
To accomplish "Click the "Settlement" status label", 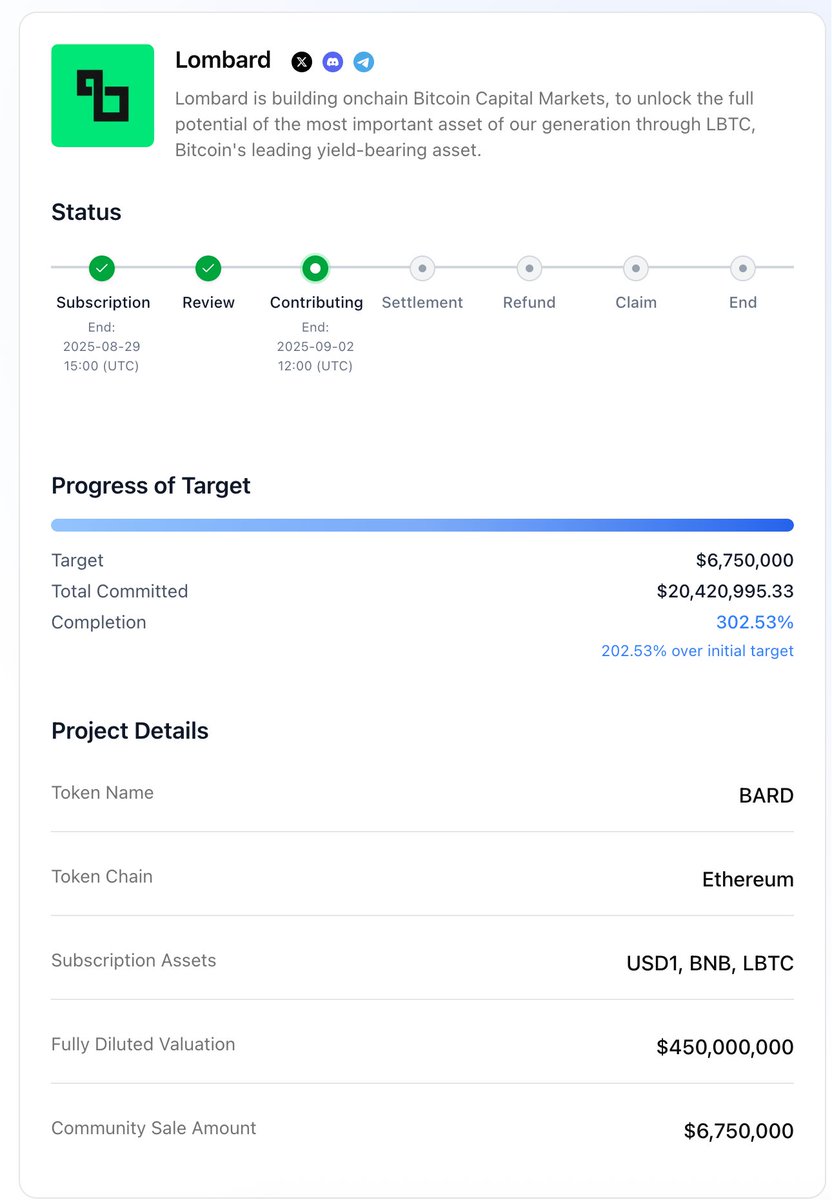I will [x=422, y=302].
